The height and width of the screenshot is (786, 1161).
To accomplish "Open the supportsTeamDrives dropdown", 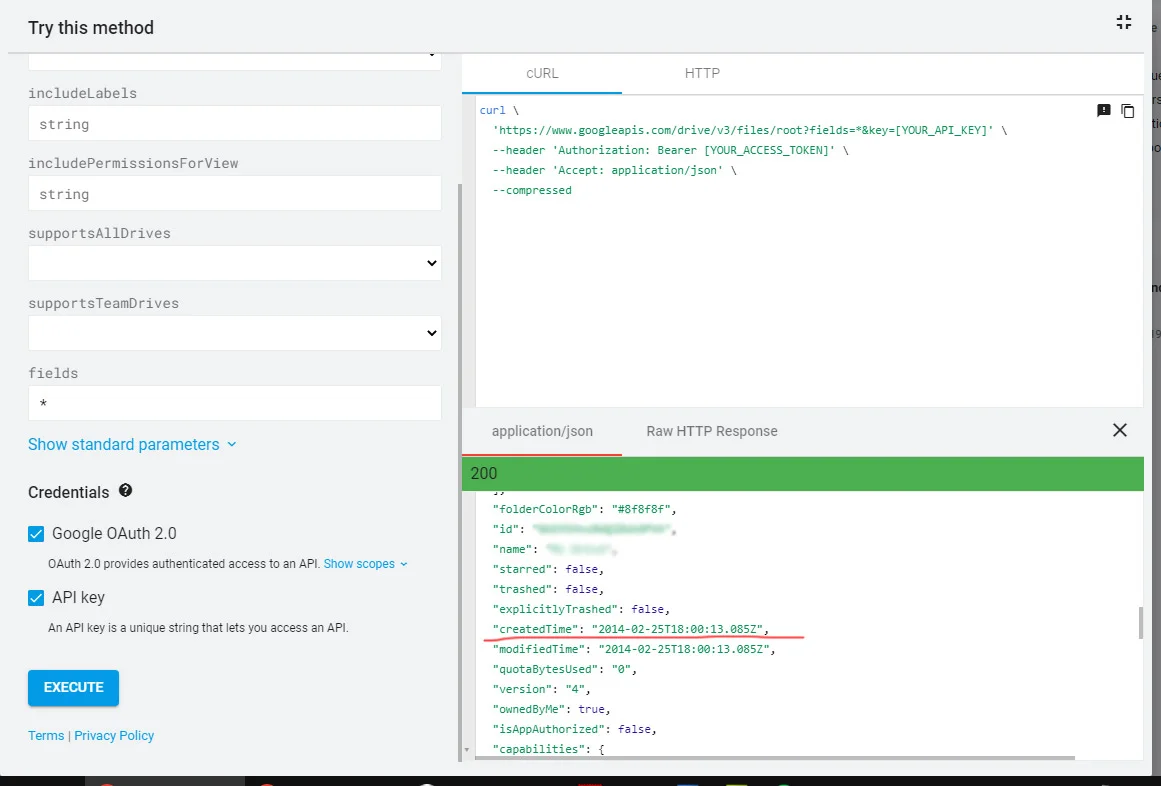I will coord(234,333).
